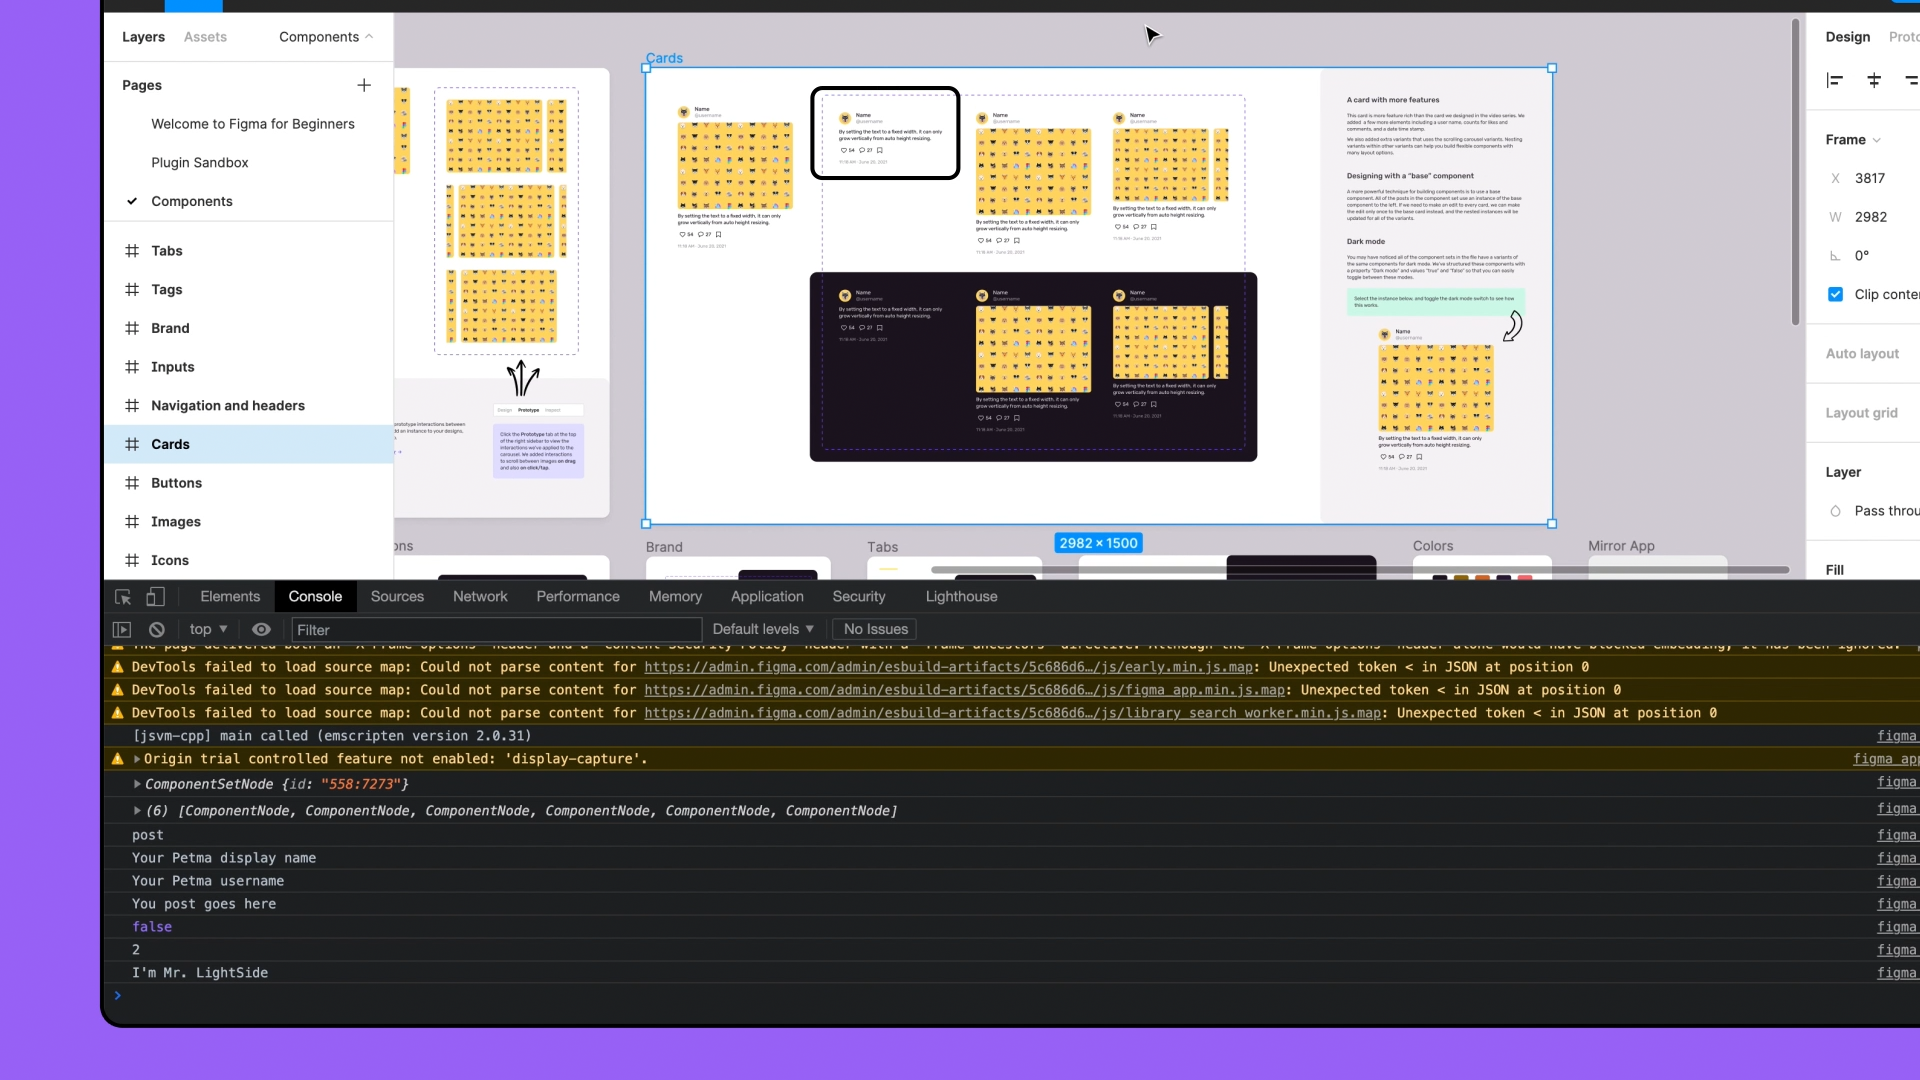Screen dimensions: 1920x1080
Task: Click the clear console icon
Action: tap(157, 630)
